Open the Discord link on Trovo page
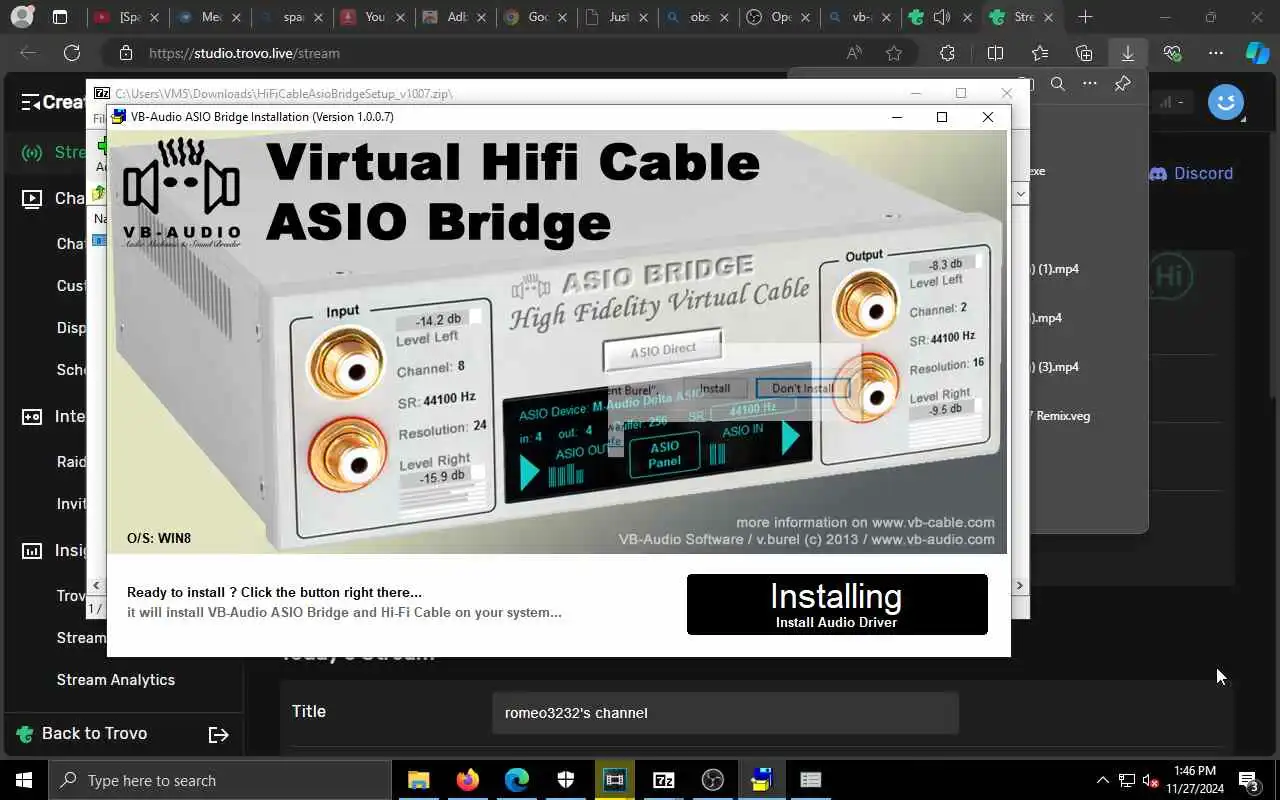The height and width of the screenshot is (800, 1280). pyautogui.click(x=1191, y=173)
